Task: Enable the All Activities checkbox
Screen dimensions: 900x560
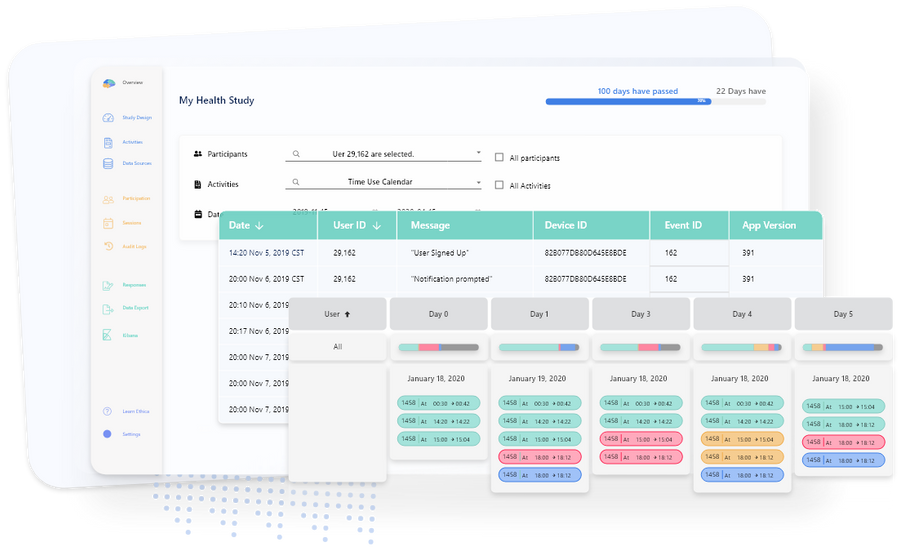Action: [x=500, y=185]
